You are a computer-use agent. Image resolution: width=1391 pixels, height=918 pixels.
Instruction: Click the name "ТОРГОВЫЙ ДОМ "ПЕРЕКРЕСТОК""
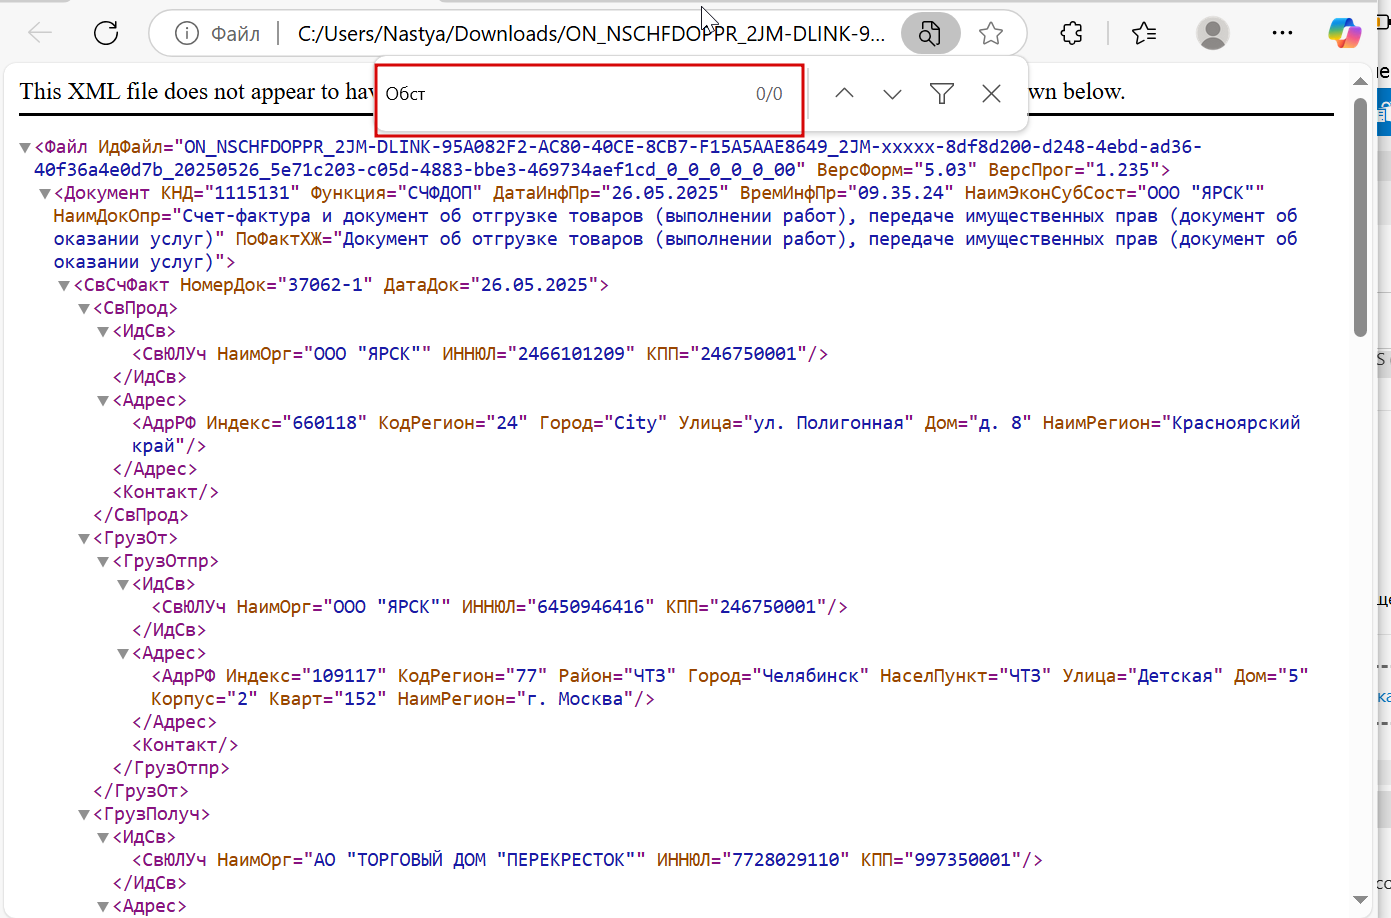[x=496, y=860]
